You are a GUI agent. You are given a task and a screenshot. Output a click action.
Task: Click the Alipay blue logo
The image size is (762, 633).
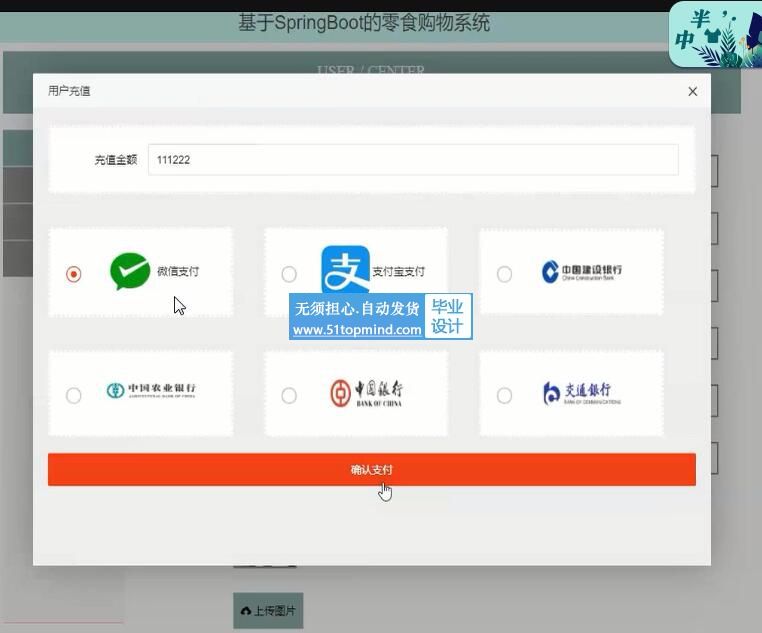point(345,270)
